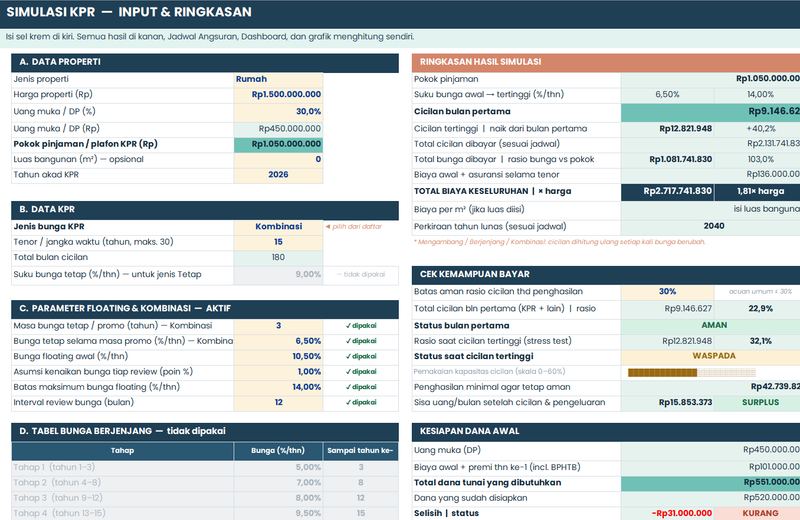Select the 'C. PARAMETER FLOATING & KOMBINASI' header
The height and width of the screenshot is (520, 800).
tap(205, 309)
